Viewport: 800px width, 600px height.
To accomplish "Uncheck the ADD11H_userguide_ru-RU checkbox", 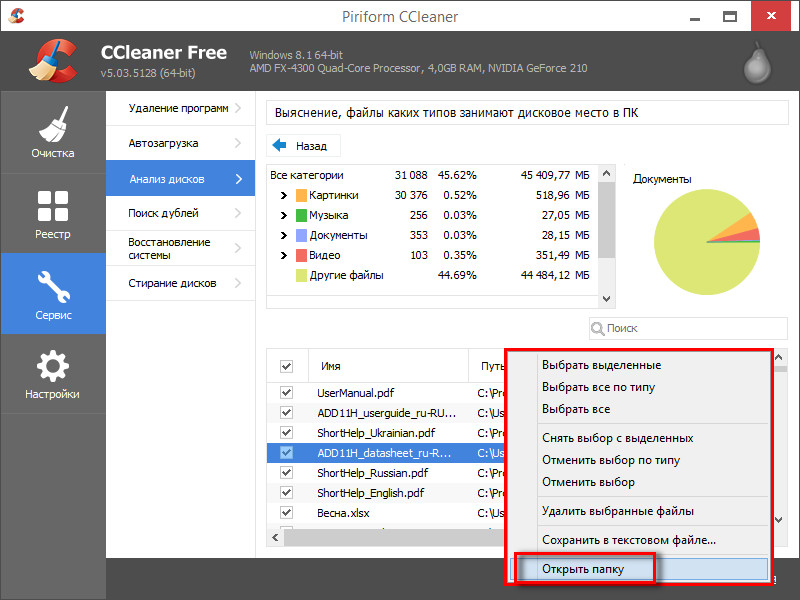I will (286, 412).
